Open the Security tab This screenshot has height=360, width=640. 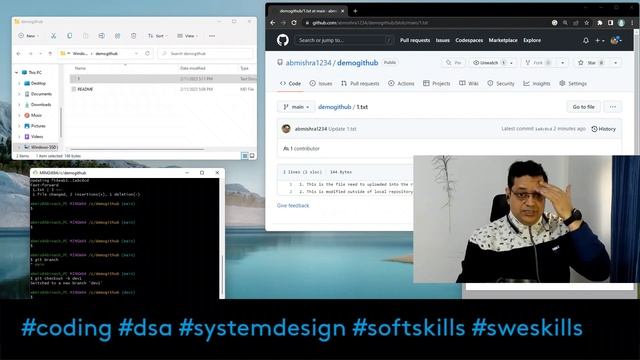[x=501, y=83]
